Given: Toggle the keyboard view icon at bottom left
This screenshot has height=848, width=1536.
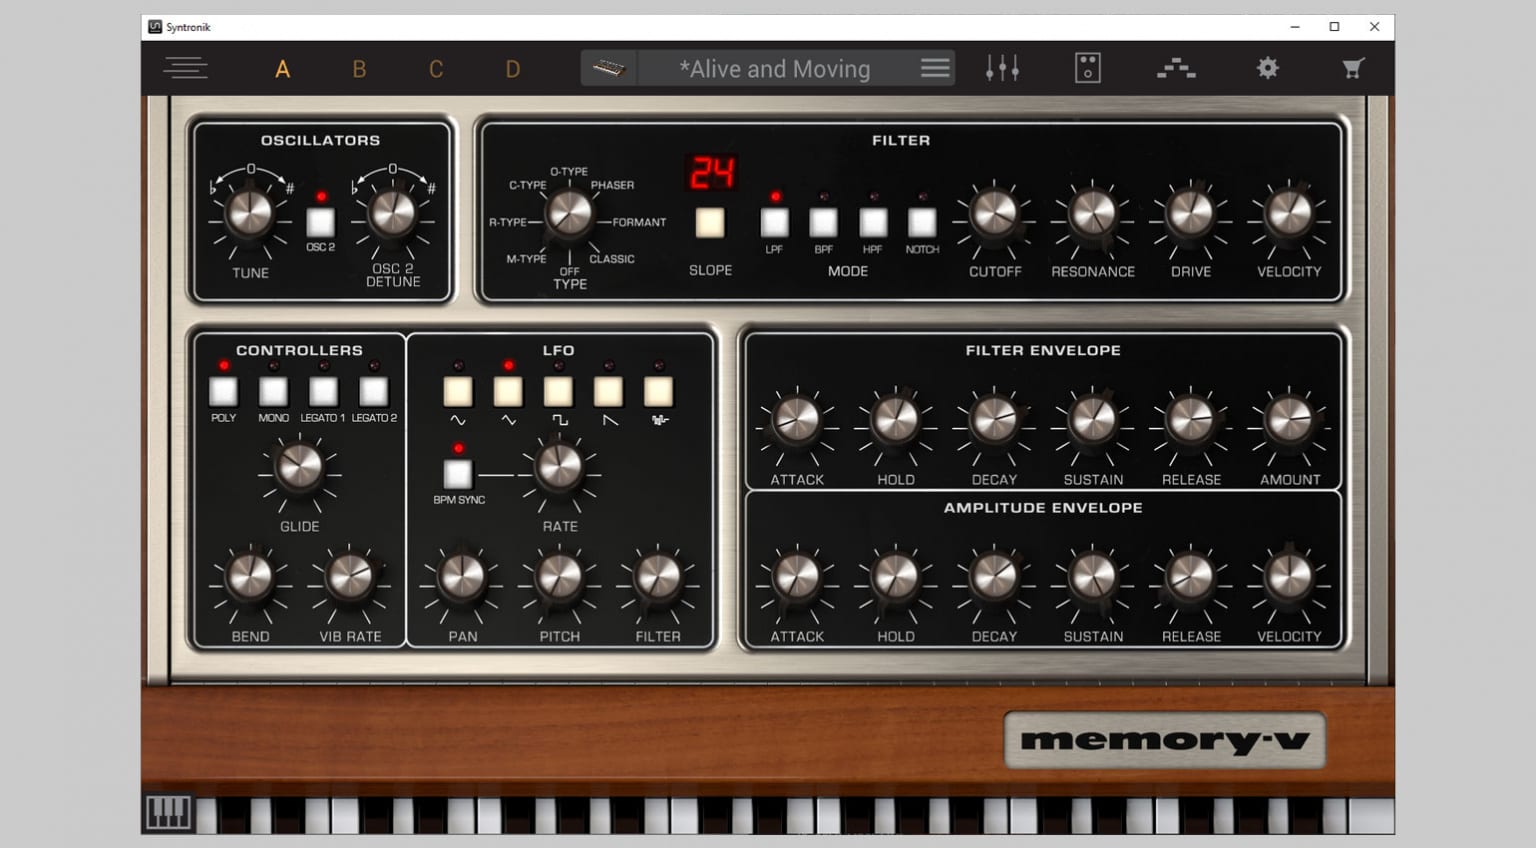Looking at the screenshot, I should click(168, 813).
